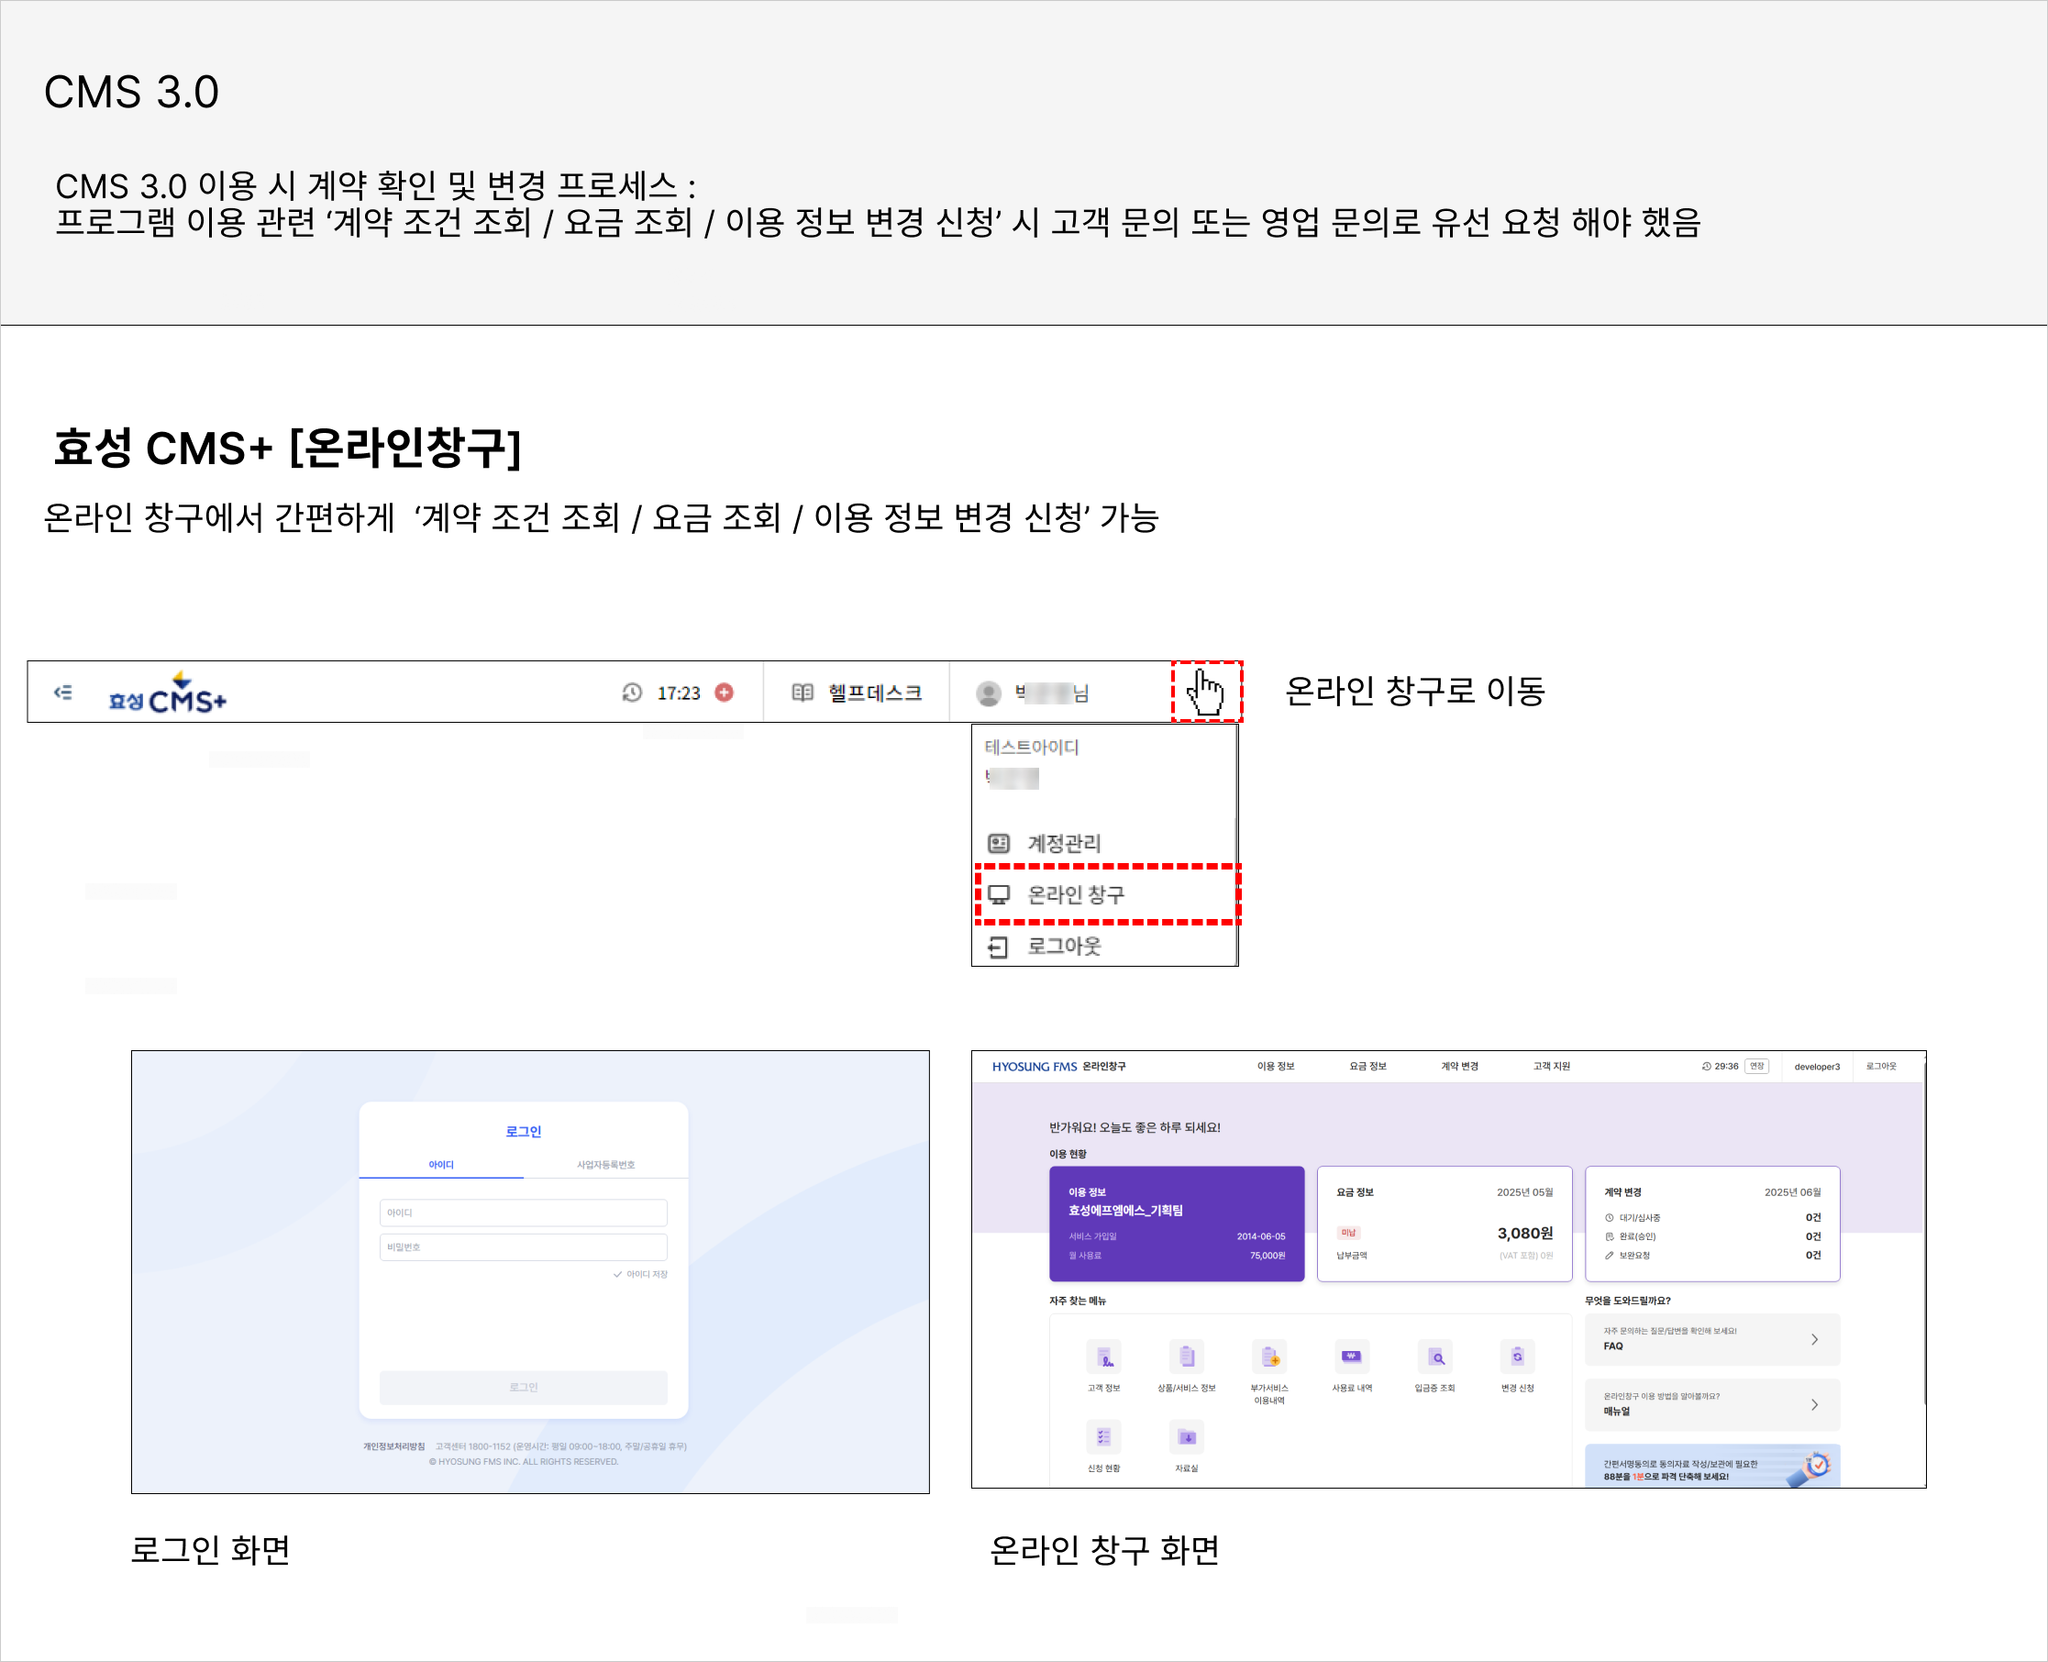Open the 입금증 조회 shortcut icon
This screenshot has height=1662, width=2048.
tap(1434, 1357)
